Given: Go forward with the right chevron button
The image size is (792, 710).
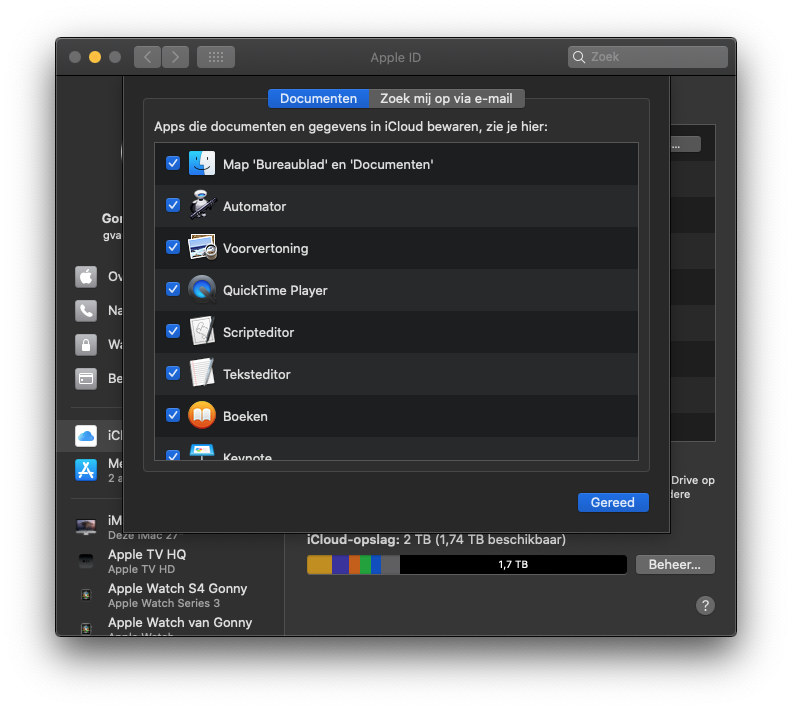Looking at the screenshot, I should pos(175,57).
